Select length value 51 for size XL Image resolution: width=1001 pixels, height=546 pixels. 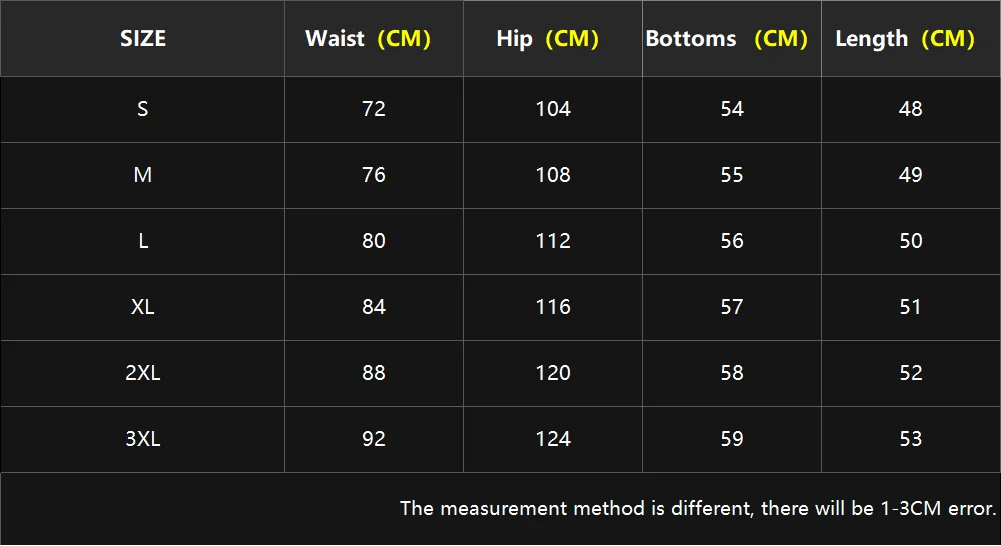click(910, 307)
